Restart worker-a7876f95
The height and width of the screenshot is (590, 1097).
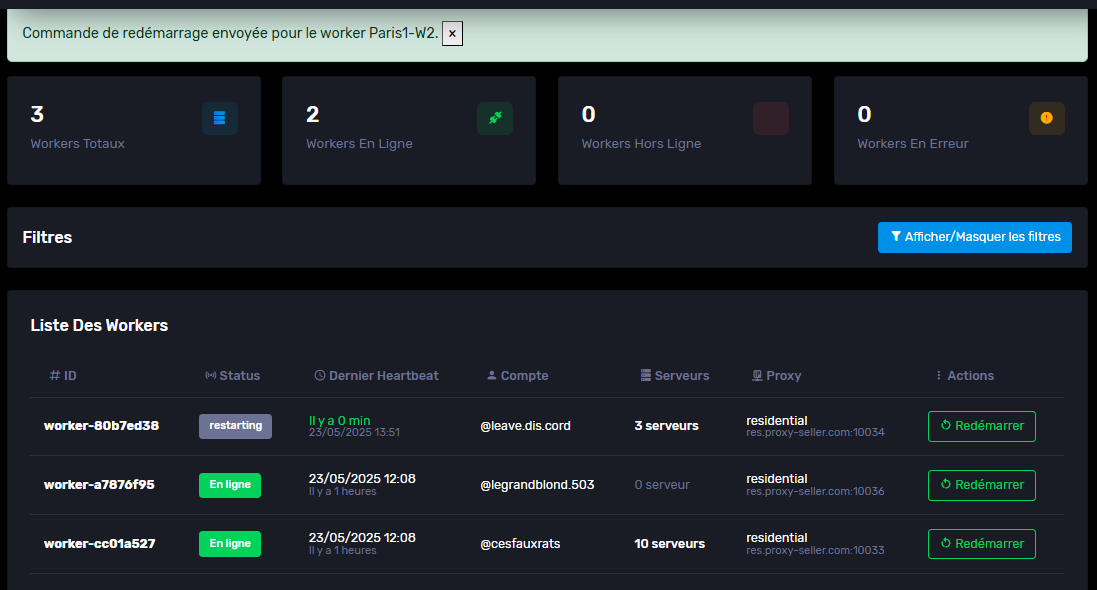(981, 485)
